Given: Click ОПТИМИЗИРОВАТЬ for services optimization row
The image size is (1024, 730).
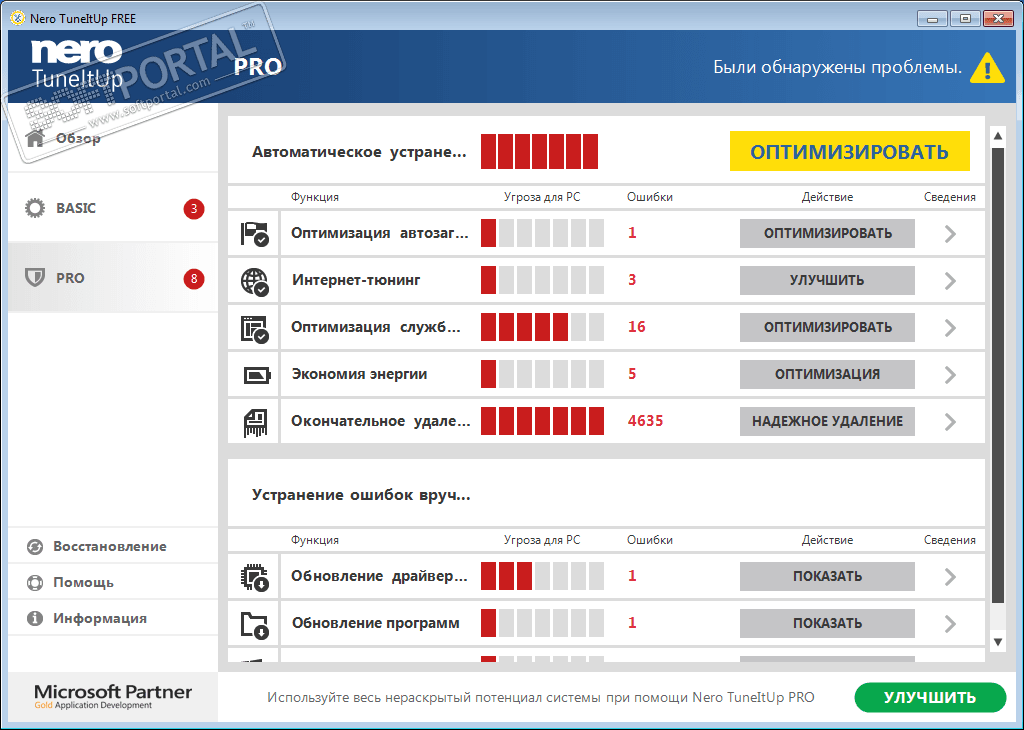Looking at the screenshot, I should [x=827, y=328].
